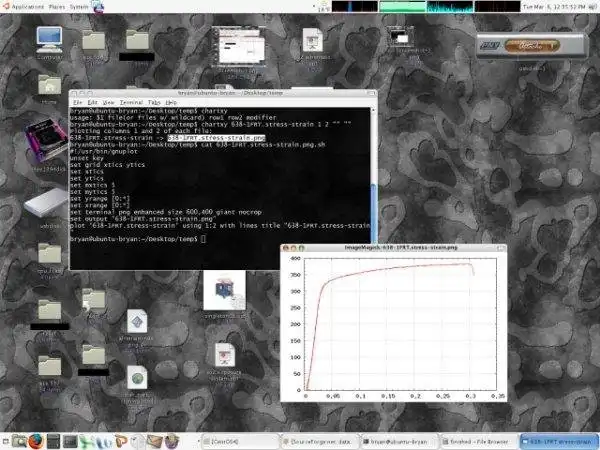Viewport: 600px width, 450px height.
Task: Open the terminal's File menu
Action: point(78,103)
